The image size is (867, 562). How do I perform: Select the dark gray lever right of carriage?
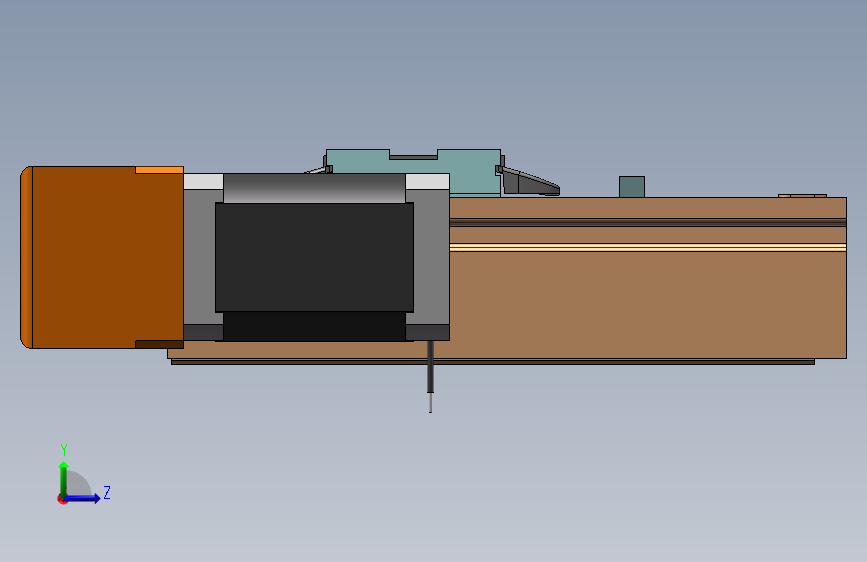coord(530,181)
